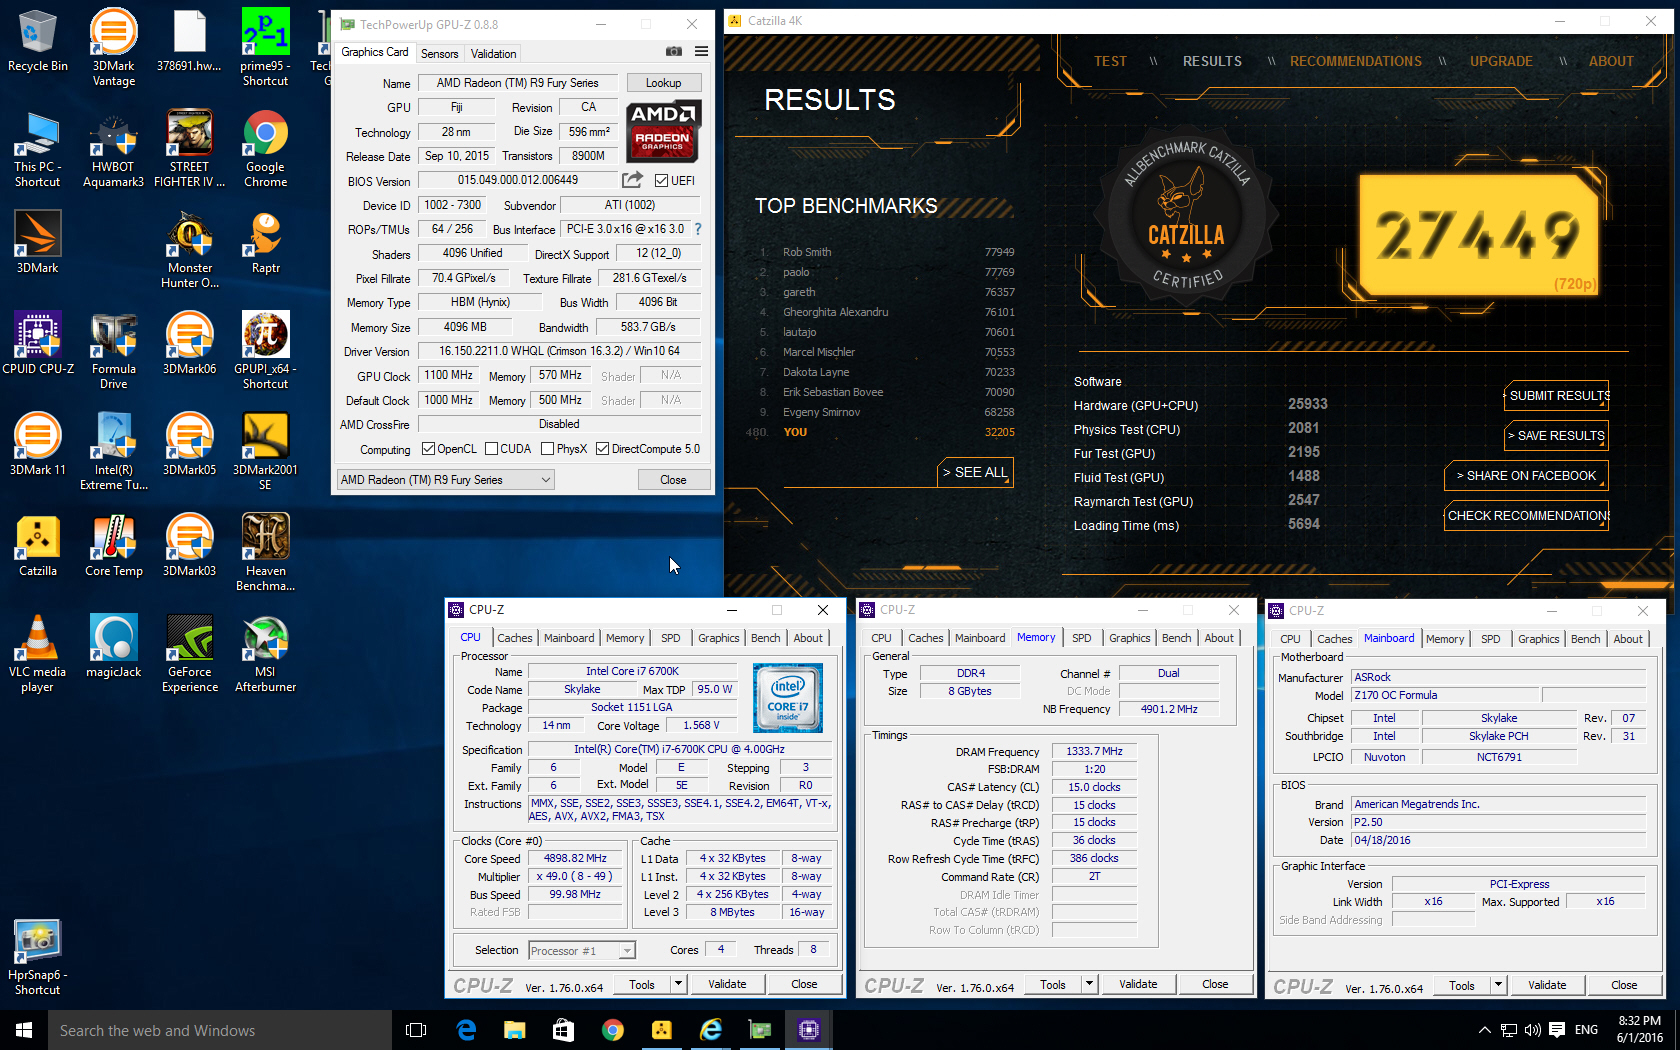Open the This PC Shortcut icon
Screen dimensions: 1680x1050
(x=38, y=148)
